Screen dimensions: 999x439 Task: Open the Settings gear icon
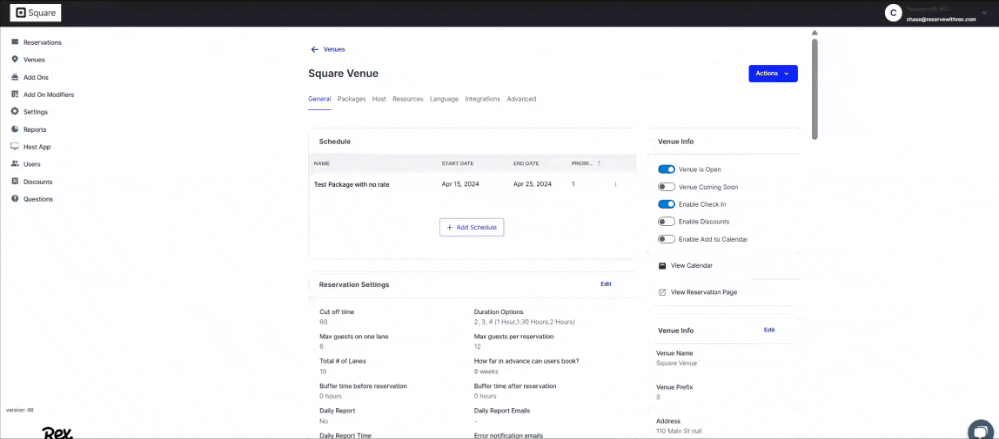15,112
